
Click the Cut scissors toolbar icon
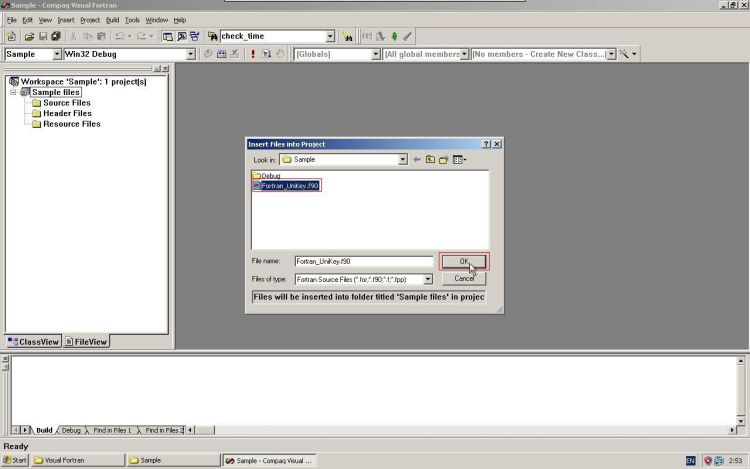73,36
